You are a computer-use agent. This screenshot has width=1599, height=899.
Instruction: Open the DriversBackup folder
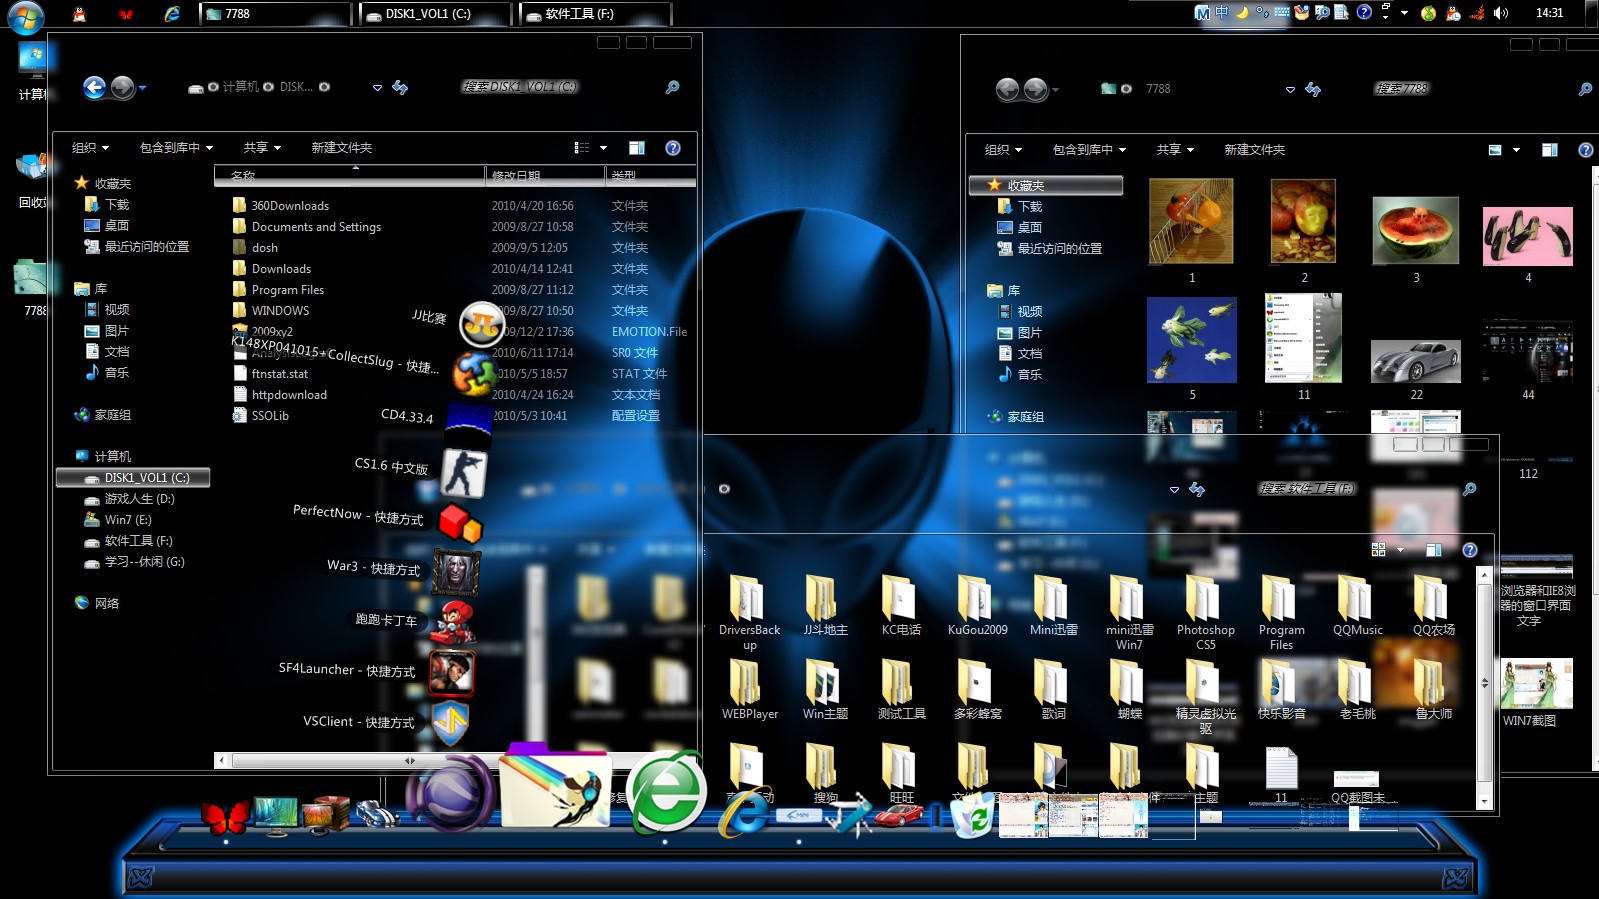(749, 613)
